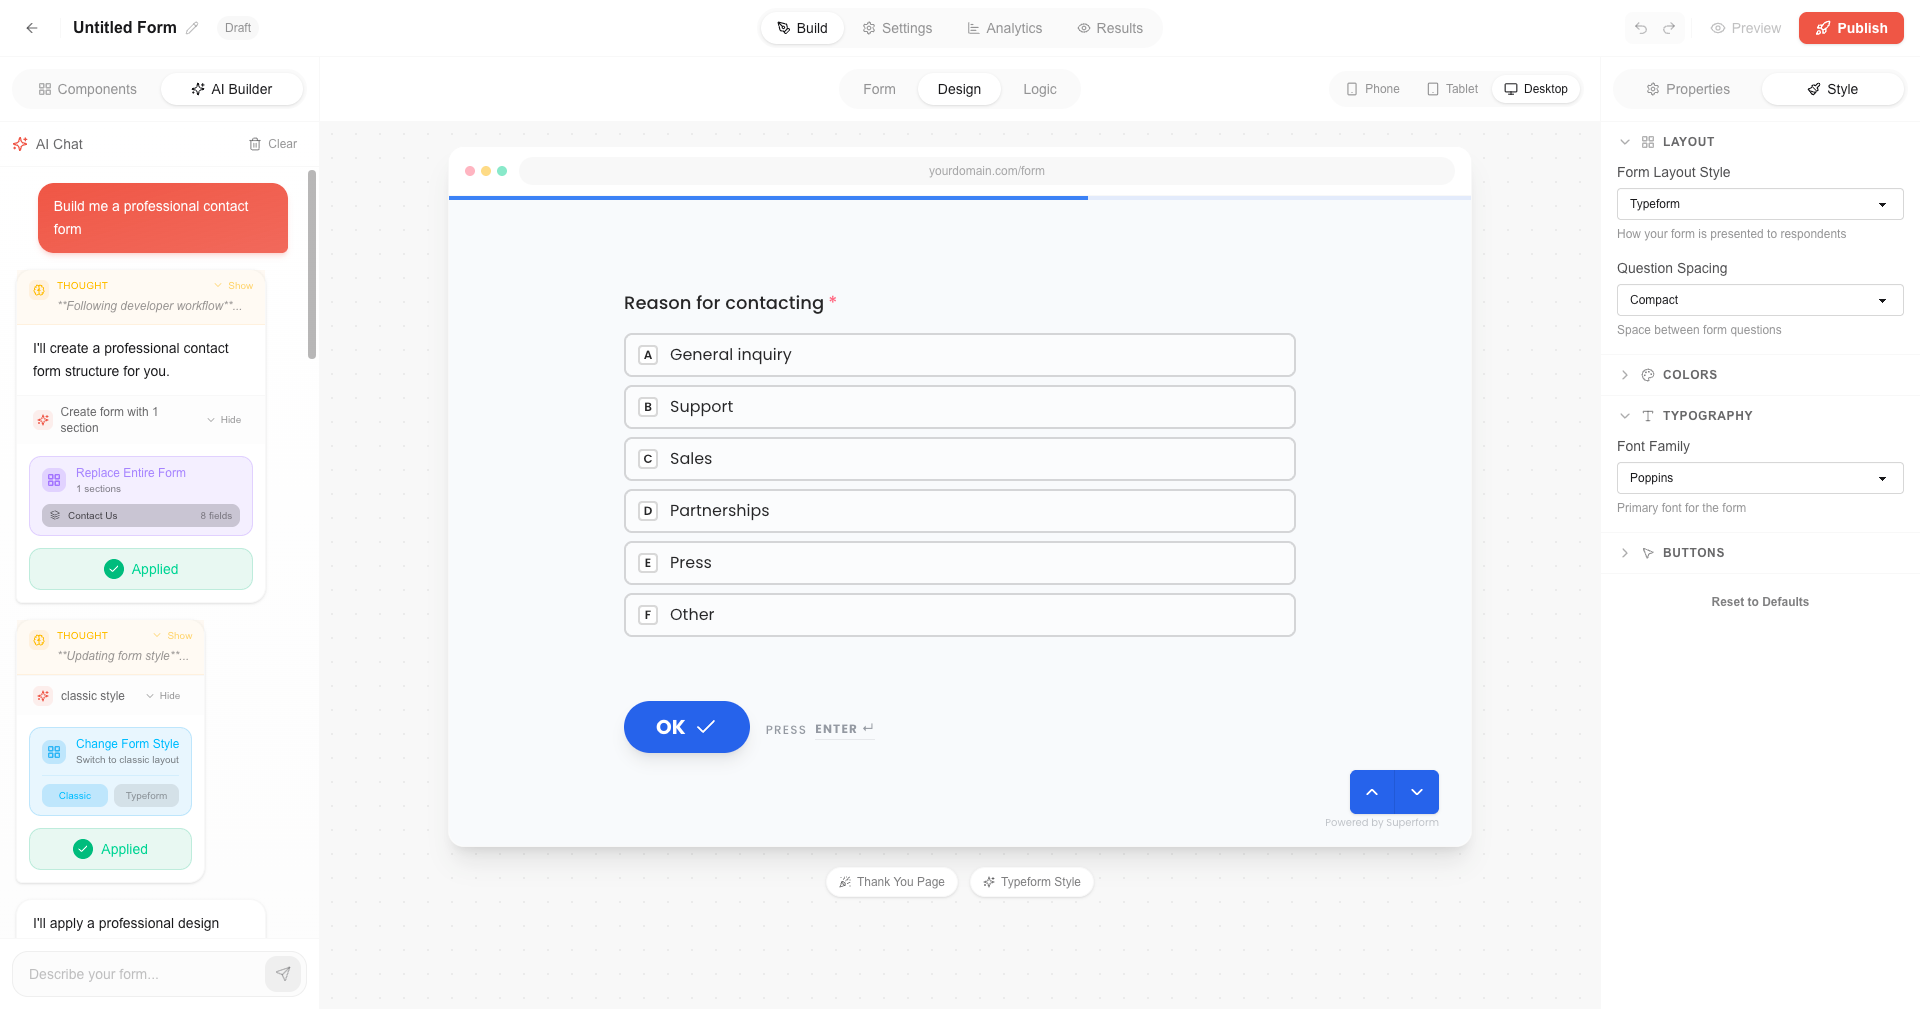Send a message using the paper plane icon
Viewport: 1920px width, 1009px height.
(283, 973)
